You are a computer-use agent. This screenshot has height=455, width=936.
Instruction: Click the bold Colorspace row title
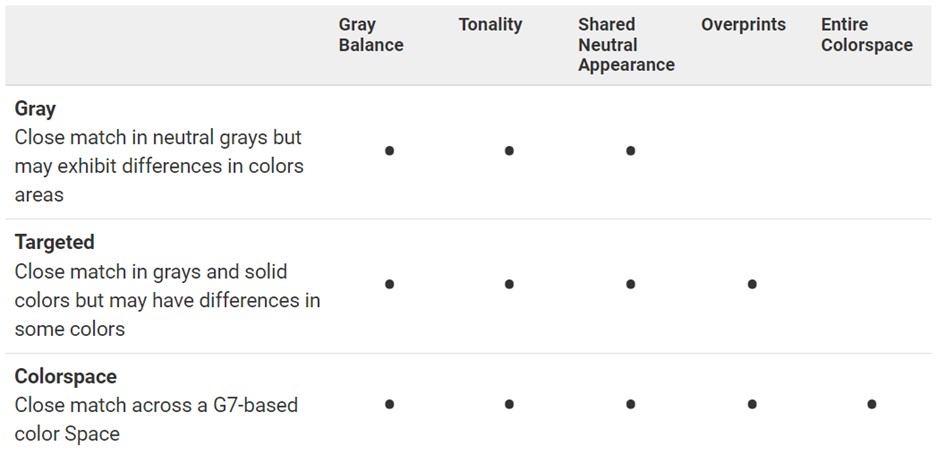tap(65, 377)
